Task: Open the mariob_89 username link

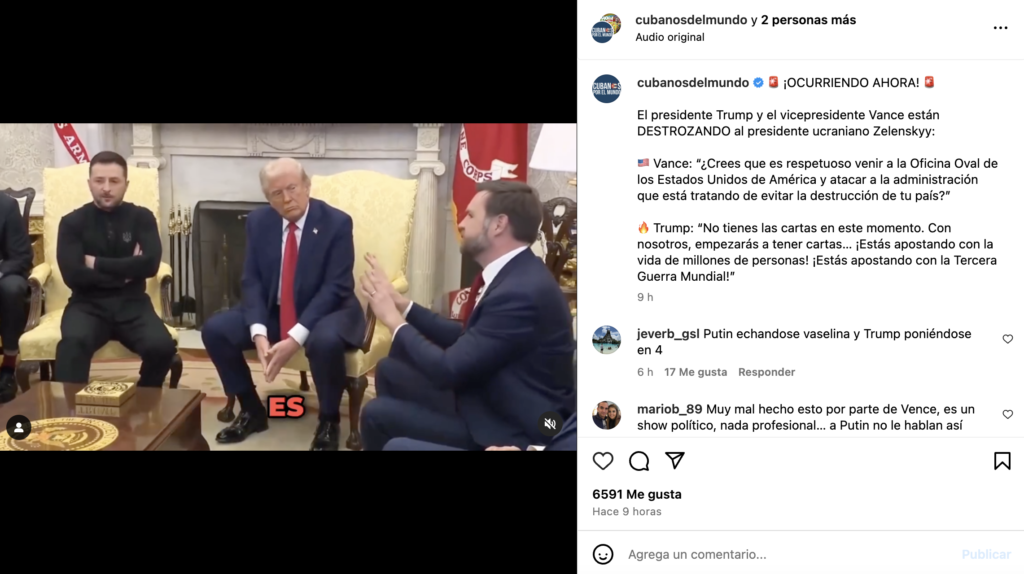Action: 669,409
